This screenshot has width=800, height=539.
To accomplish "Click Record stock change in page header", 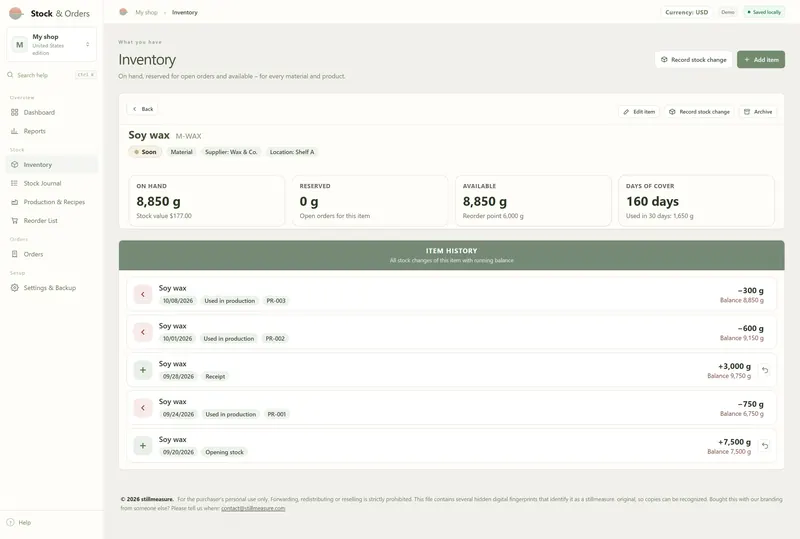I will [x=693, y=60].
